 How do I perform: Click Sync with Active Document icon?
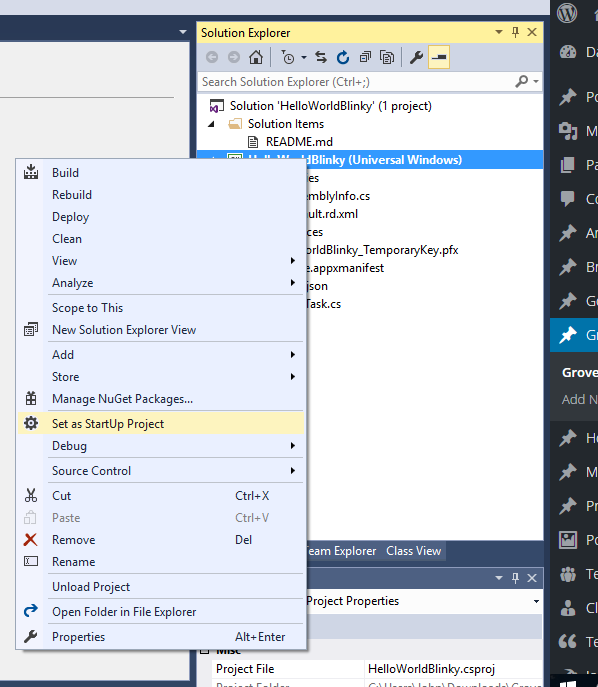[x=321, y=57]
